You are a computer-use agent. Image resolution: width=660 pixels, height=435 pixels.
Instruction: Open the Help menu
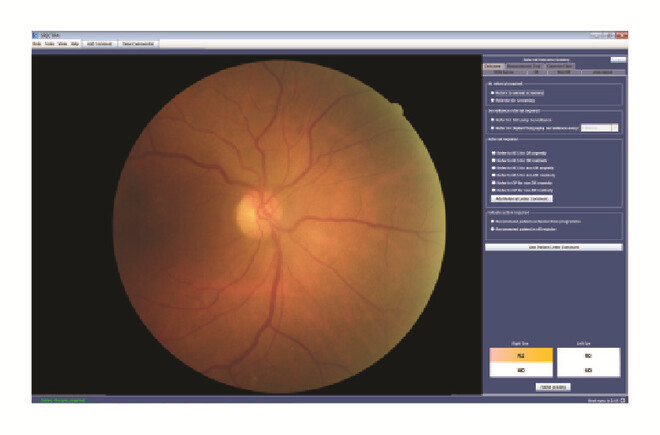point(75,44)
